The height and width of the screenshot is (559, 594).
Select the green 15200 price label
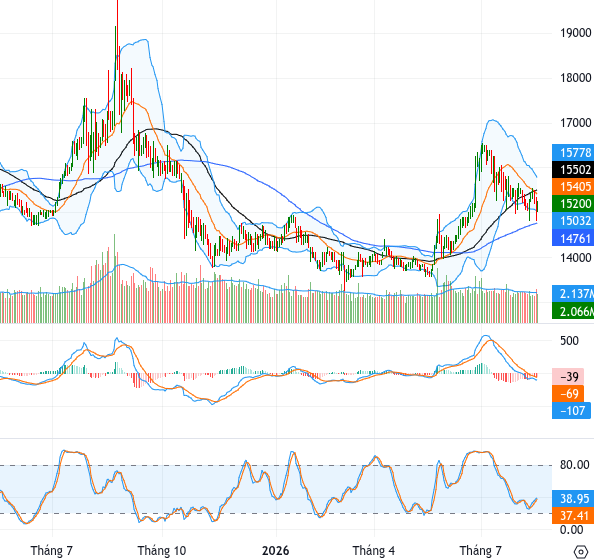pos(573,204)
